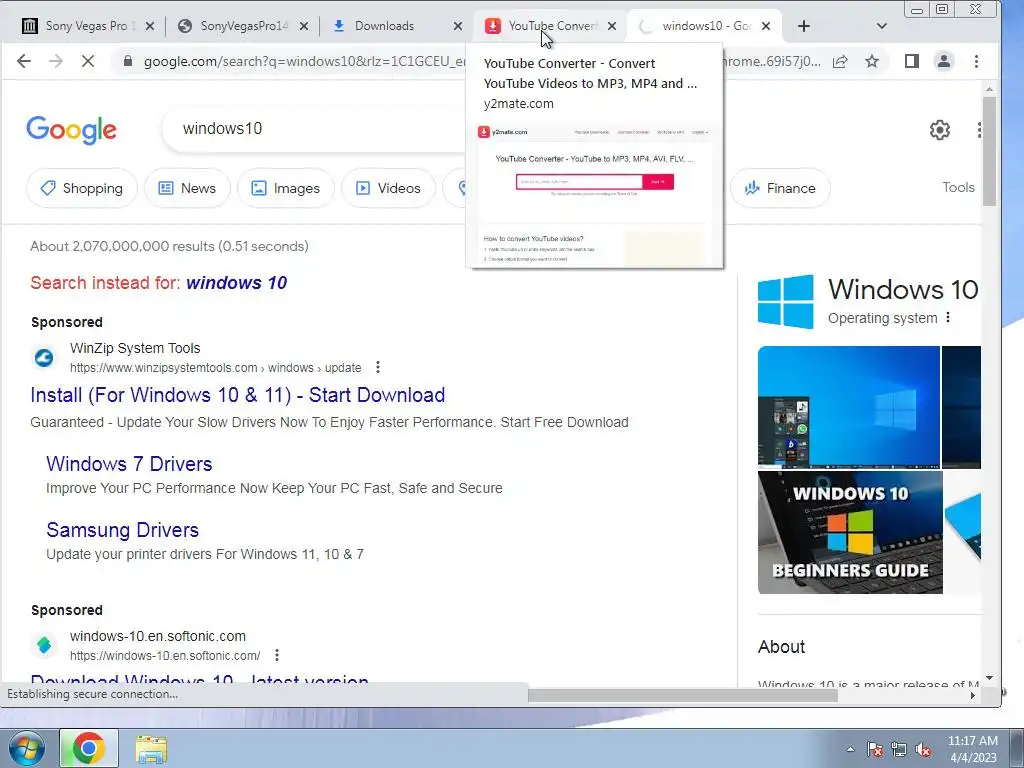Click the softonic site favicon
1024x768 pixels.
pyautogui.click(x=44, y=645)
